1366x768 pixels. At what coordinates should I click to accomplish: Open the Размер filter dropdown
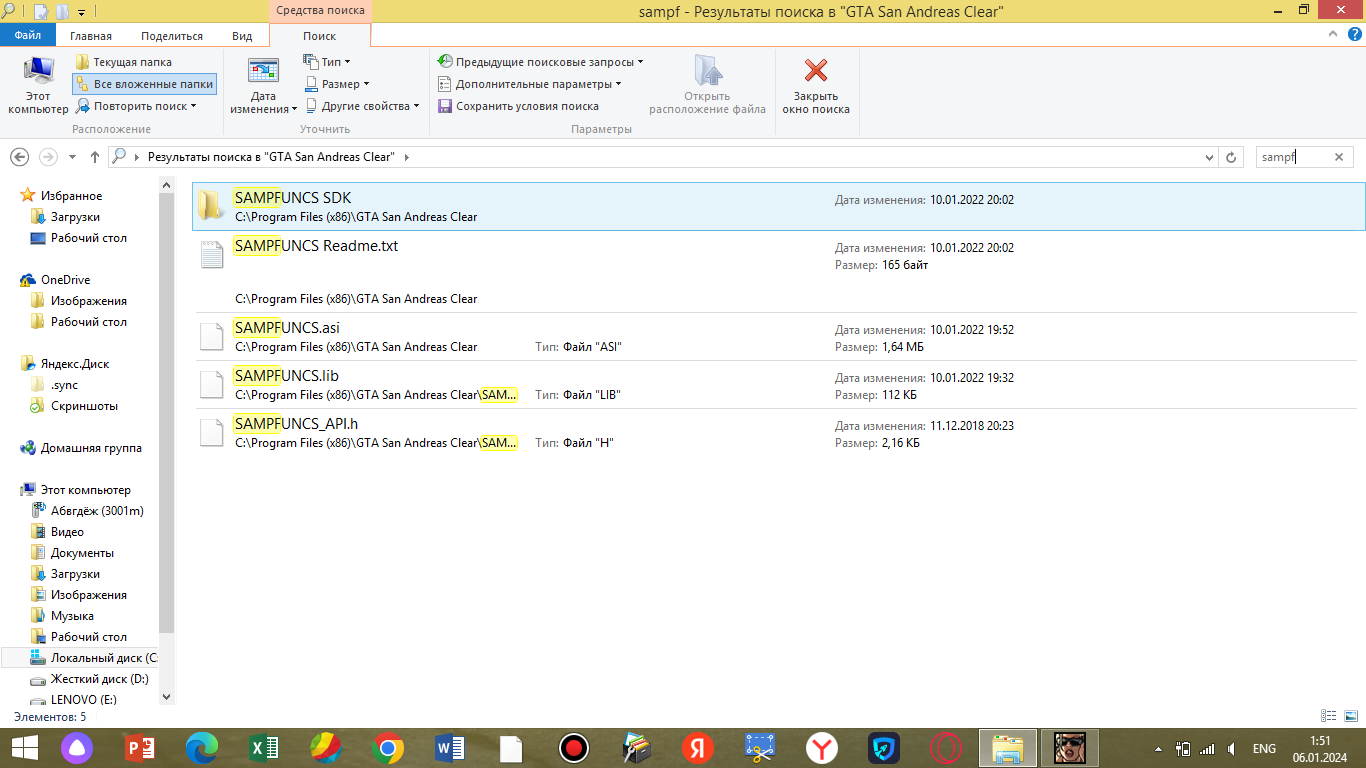pyautogui.click(x=337, y=84)
